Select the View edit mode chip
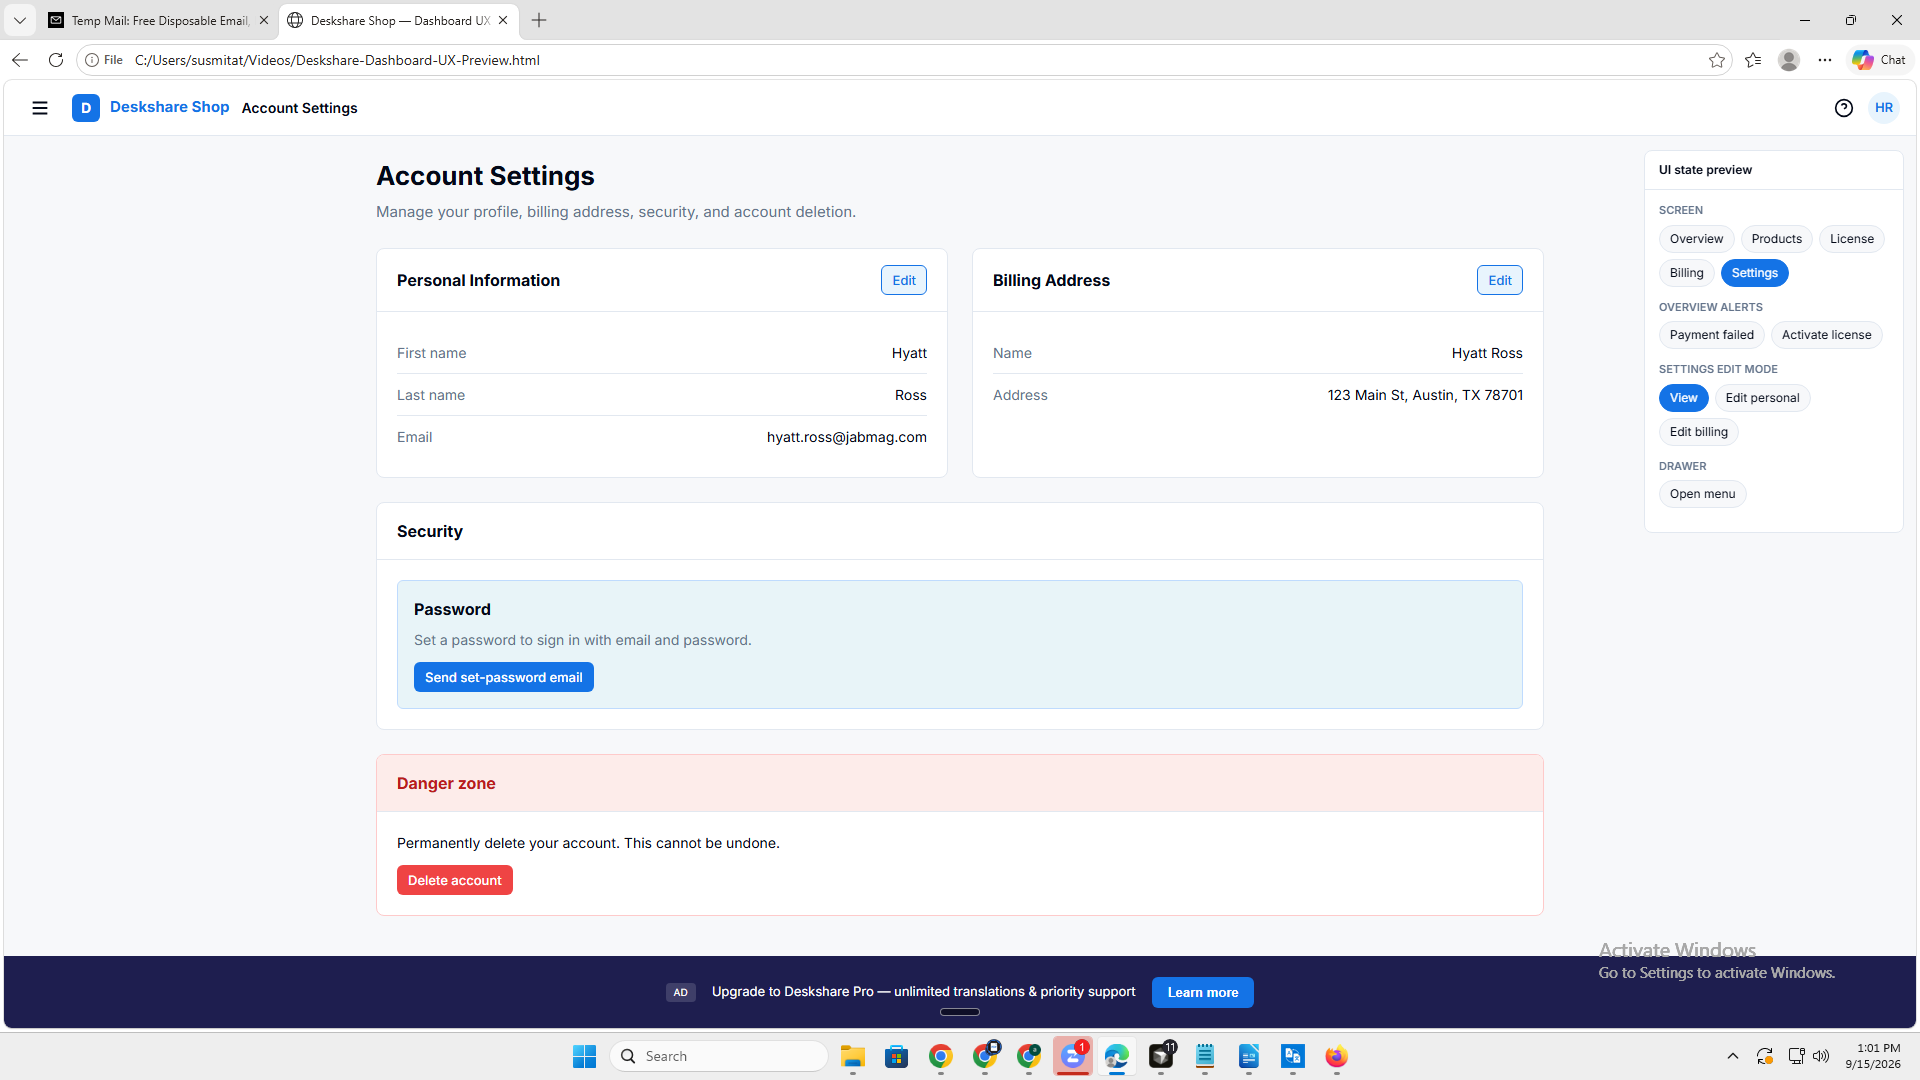 [1683, 398]
